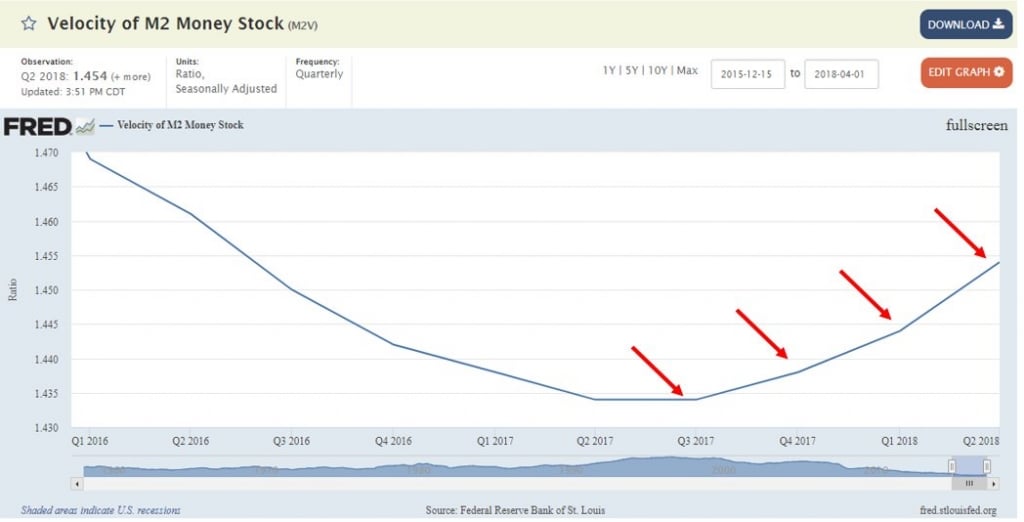Click the DOWNLOAD button
This screenshot has height=522, width=1024.
click(x=965, y=24)
